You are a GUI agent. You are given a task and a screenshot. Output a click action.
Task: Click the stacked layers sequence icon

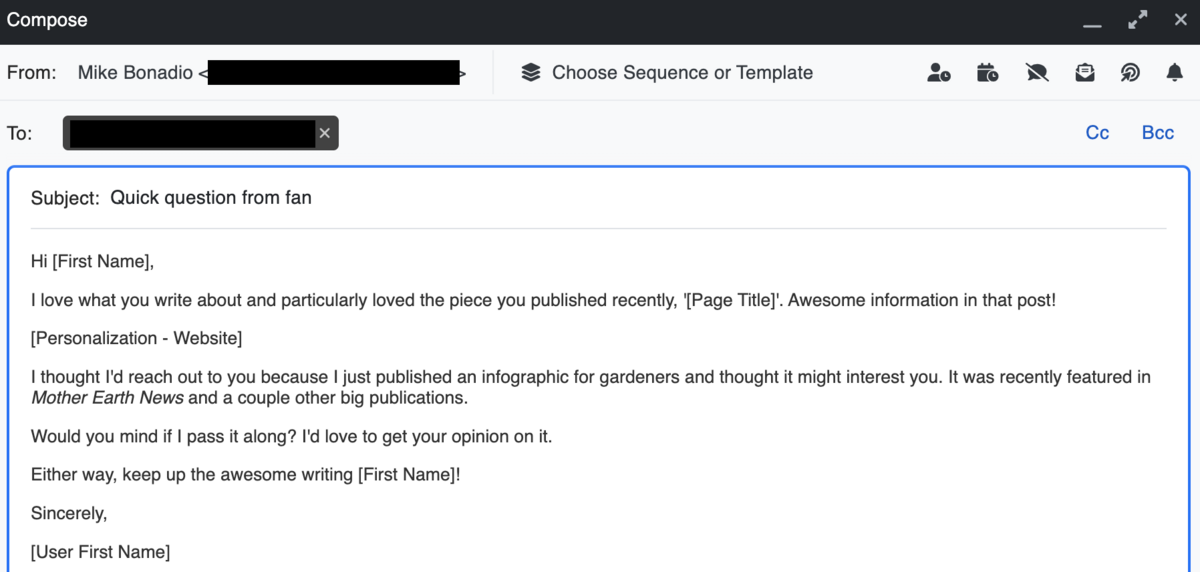point(531,73)
